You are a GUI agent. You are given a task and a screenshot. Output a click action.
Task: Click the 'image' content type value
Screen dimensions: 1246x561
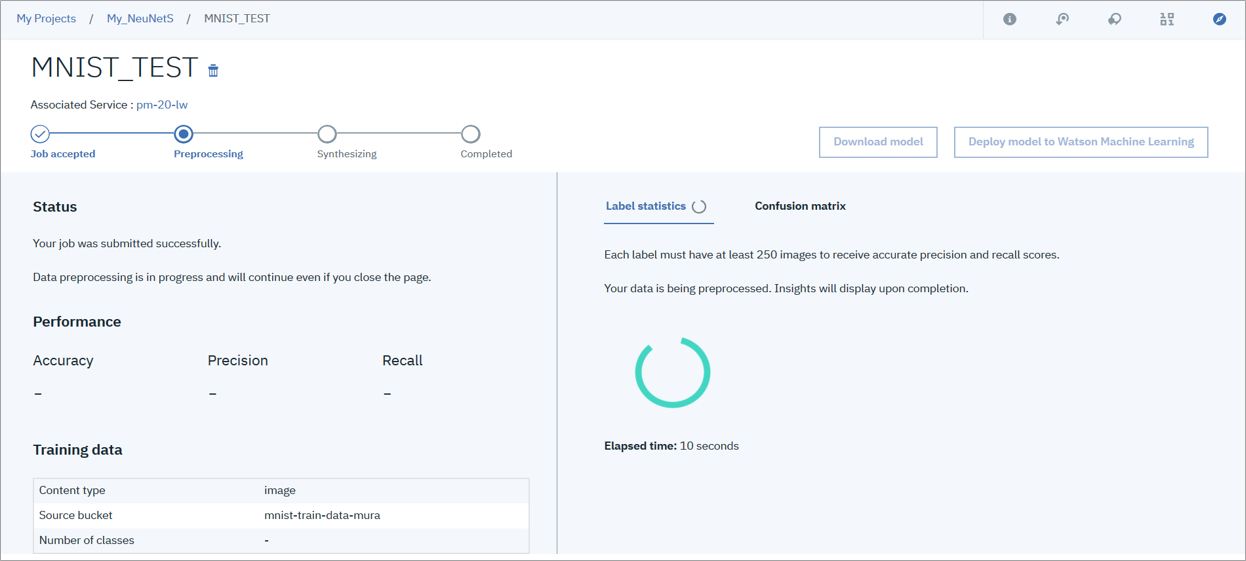tap(280, 491)
